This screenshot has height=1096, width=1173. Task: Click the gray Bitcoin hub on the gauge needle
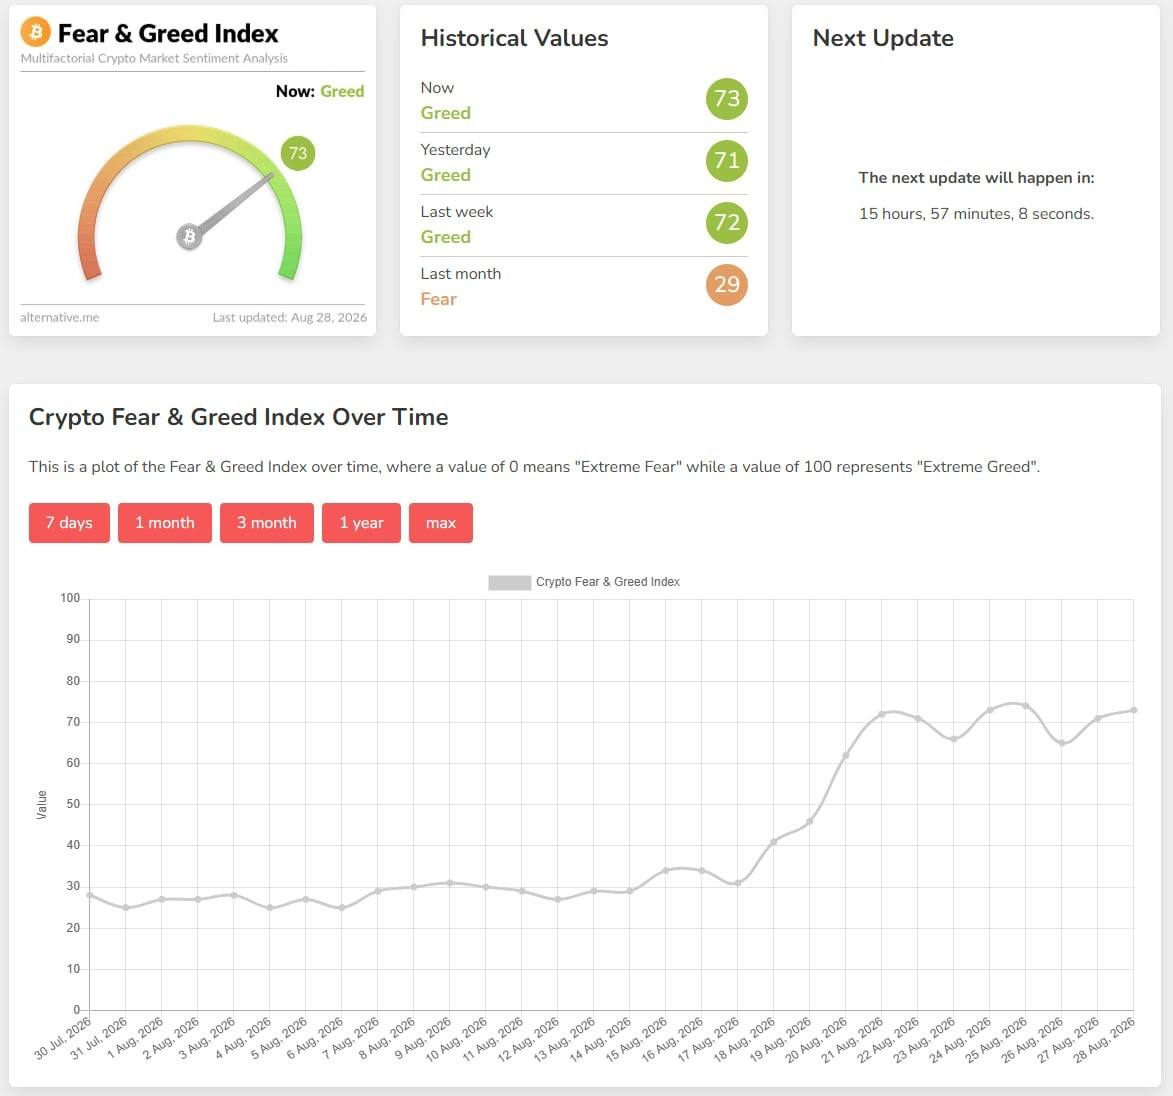[x=189, y=236]
